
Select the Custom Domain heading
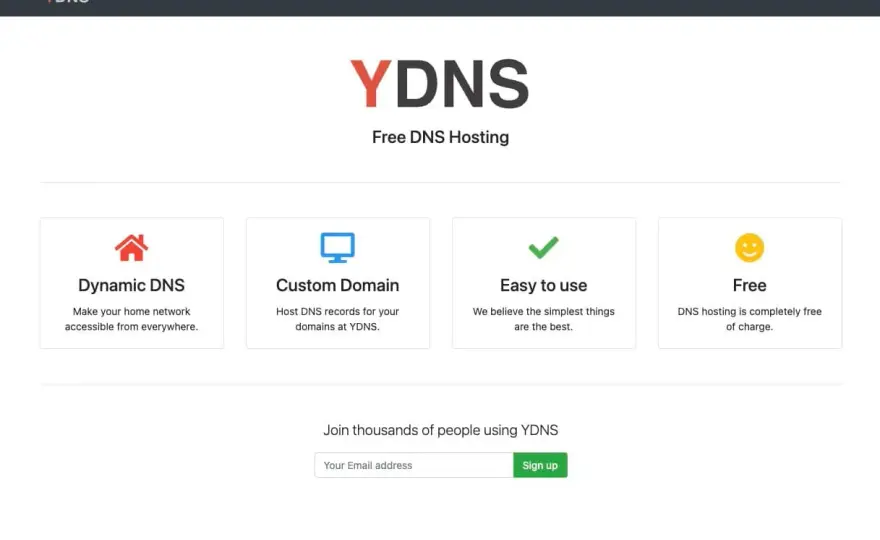(337, 285)
